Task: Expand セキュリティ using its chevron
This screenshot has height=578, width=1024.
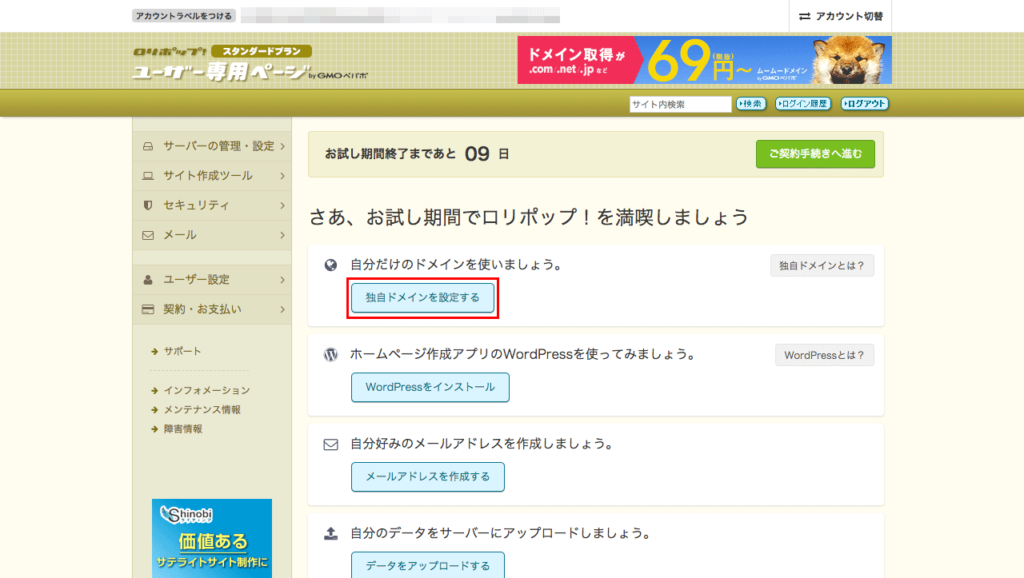Action: (282, 205)
